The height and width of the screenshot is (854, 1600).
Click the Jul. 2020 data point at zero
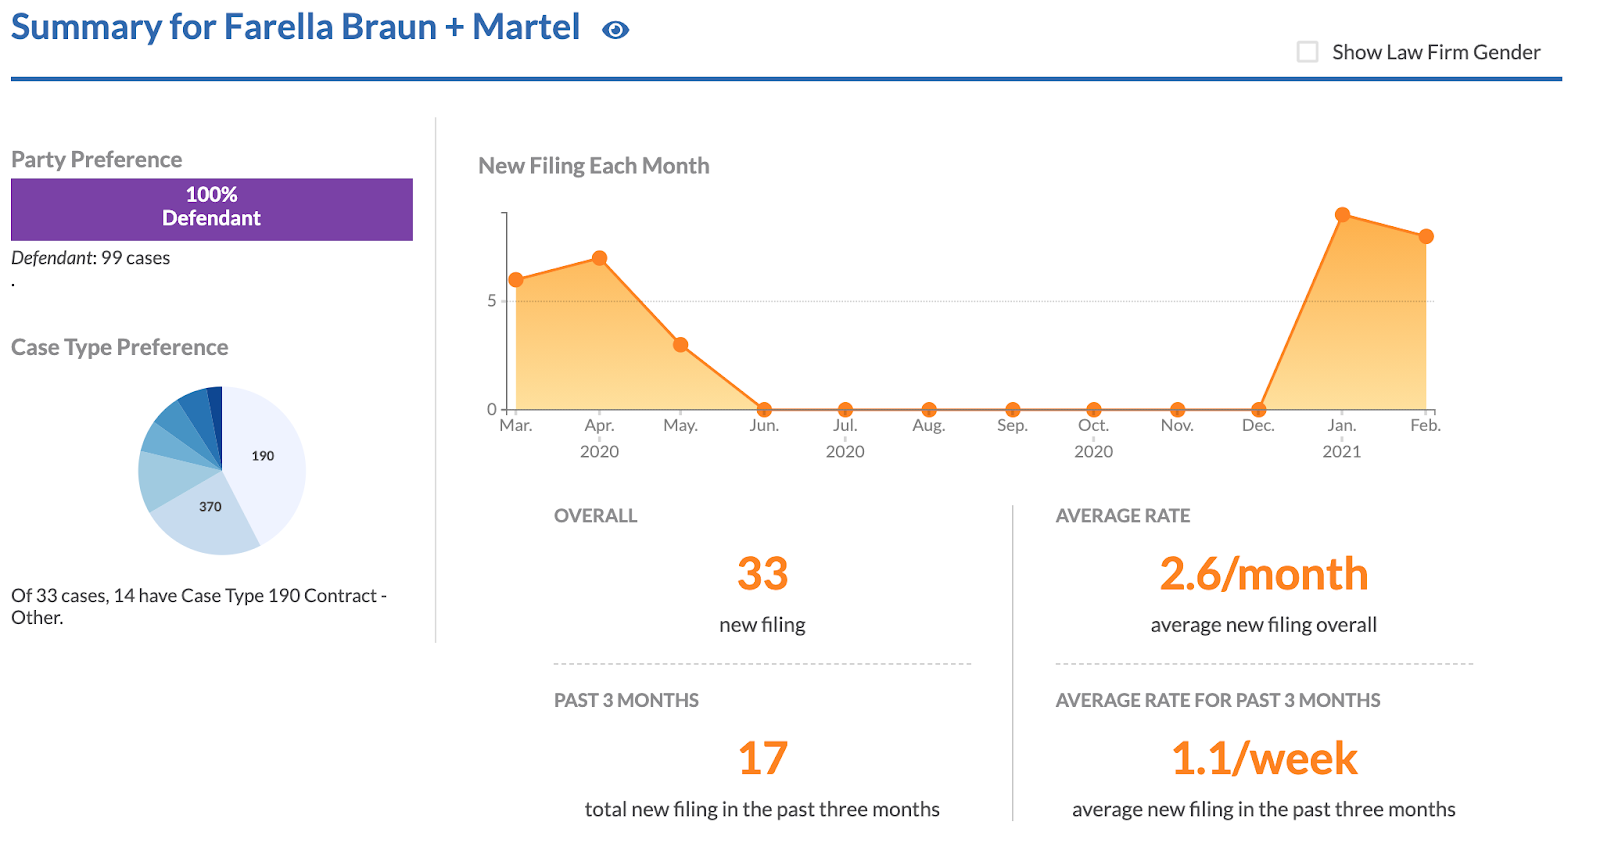(x=845, y=410)
